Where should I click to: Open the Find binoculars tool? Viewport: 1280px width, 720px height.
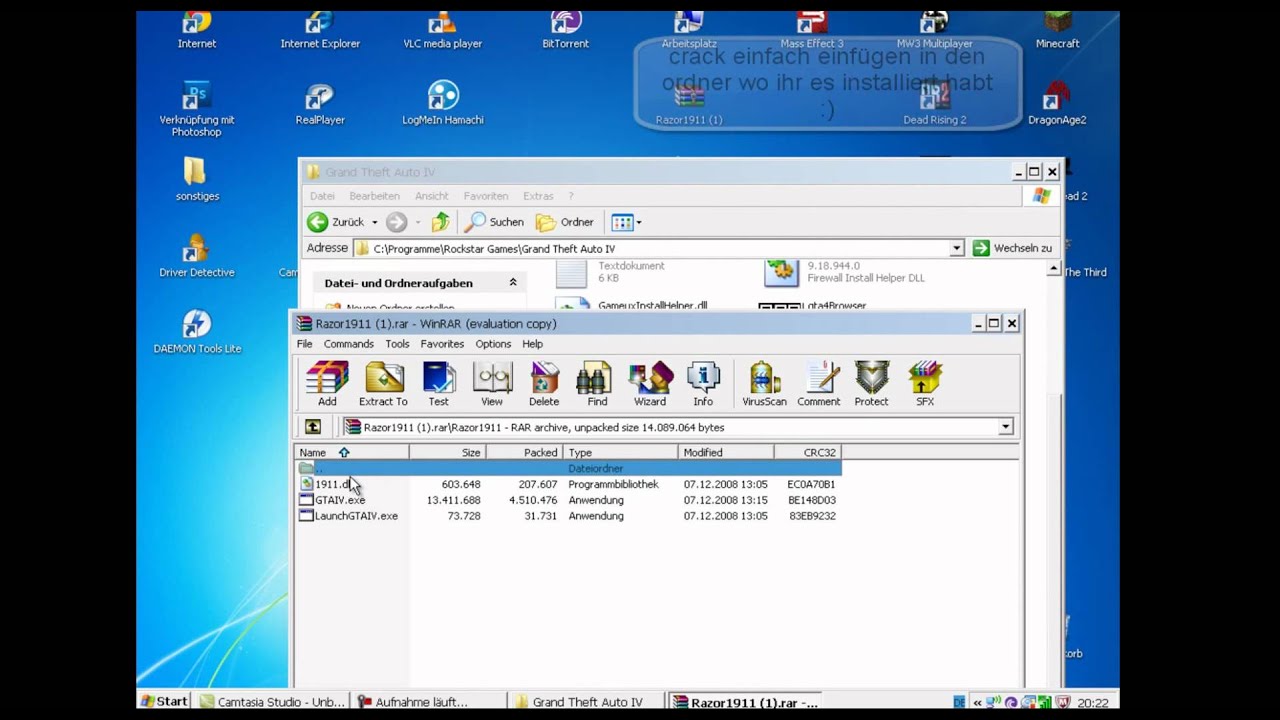597,384
